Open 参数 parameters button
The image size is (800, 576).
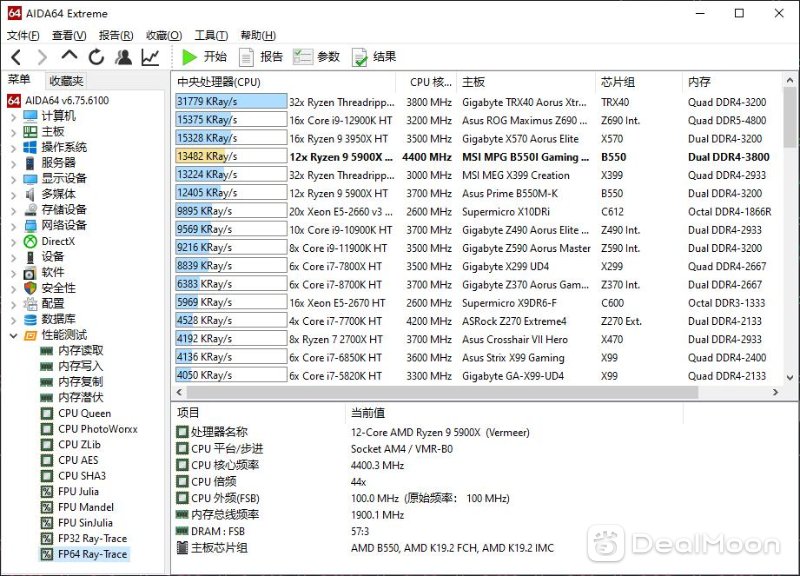coord(316,57)
